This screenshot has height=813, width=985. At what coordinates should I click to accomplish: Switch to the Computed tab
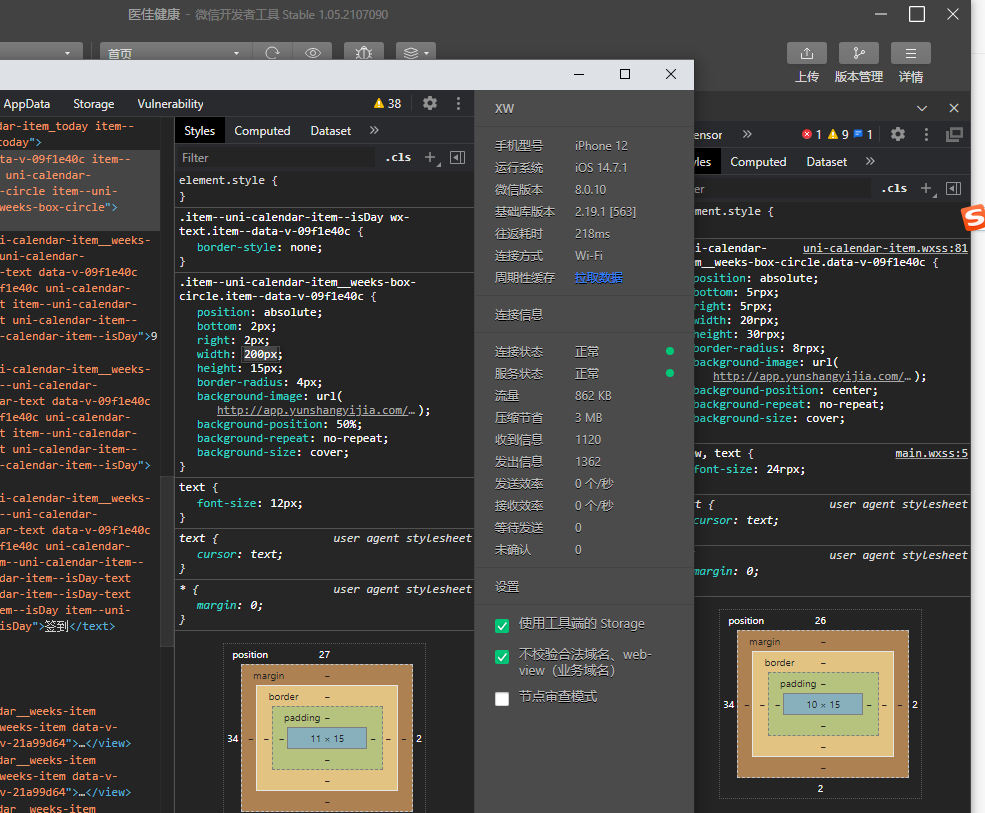[262, 131]
